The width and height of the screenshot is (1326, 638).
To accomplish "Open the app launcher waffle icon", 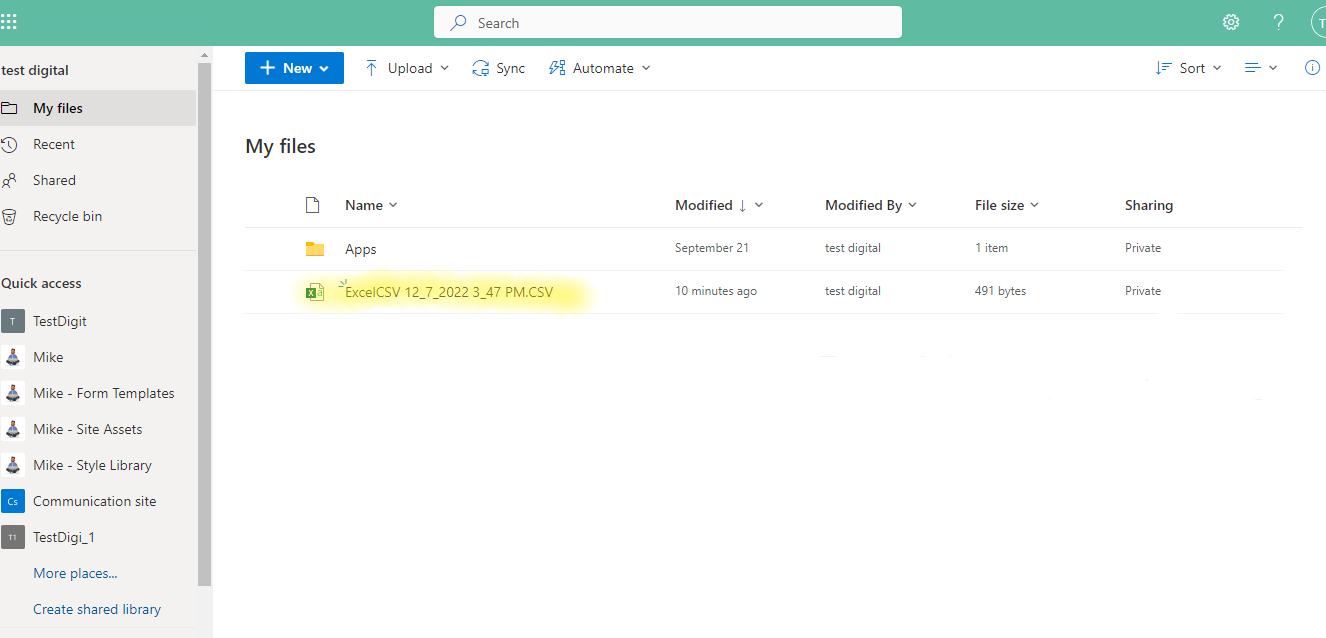I will 9,22.
